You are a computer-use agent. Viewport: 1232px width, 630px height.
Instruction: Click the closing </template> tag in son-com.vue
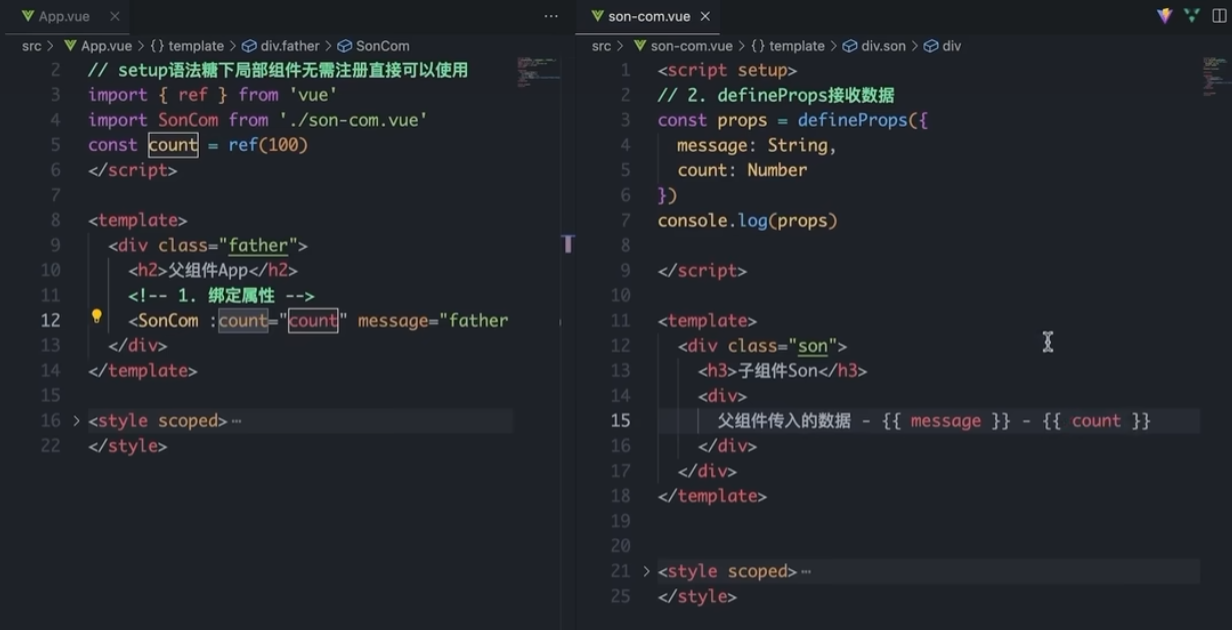tap(712, 496)
